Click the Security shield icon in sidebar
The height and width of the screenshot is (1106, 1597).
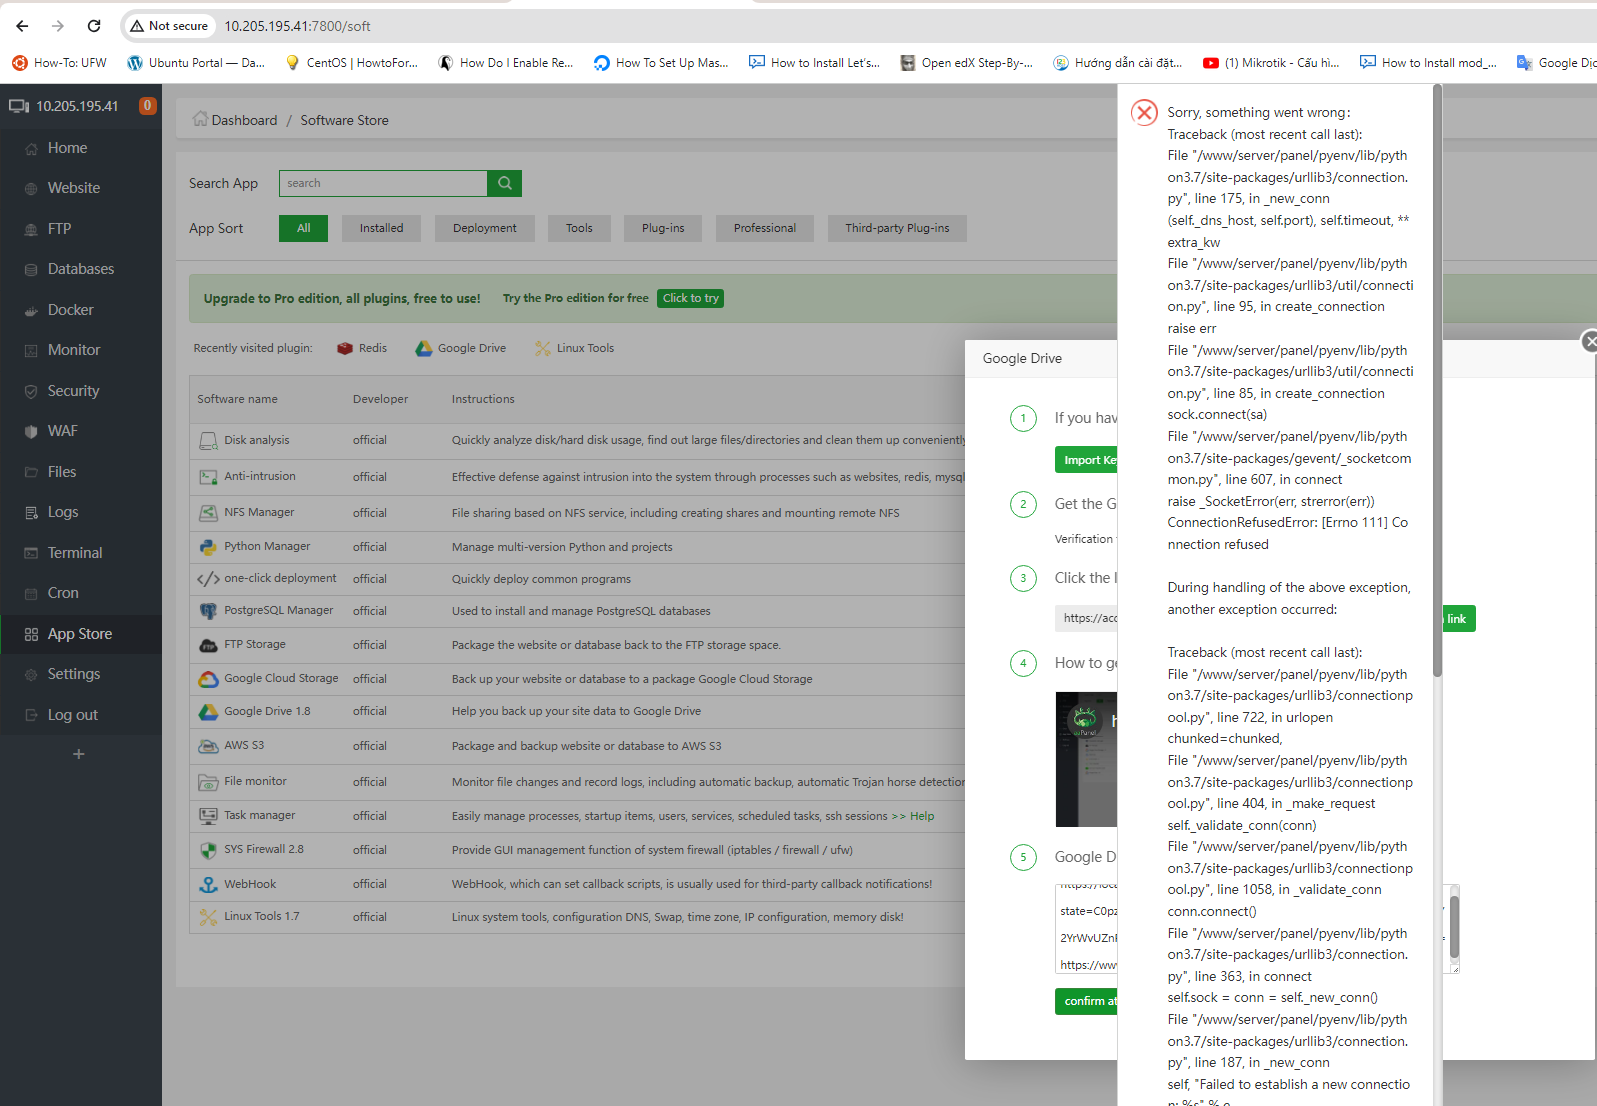pyautogui.click(x=31, y=391)
